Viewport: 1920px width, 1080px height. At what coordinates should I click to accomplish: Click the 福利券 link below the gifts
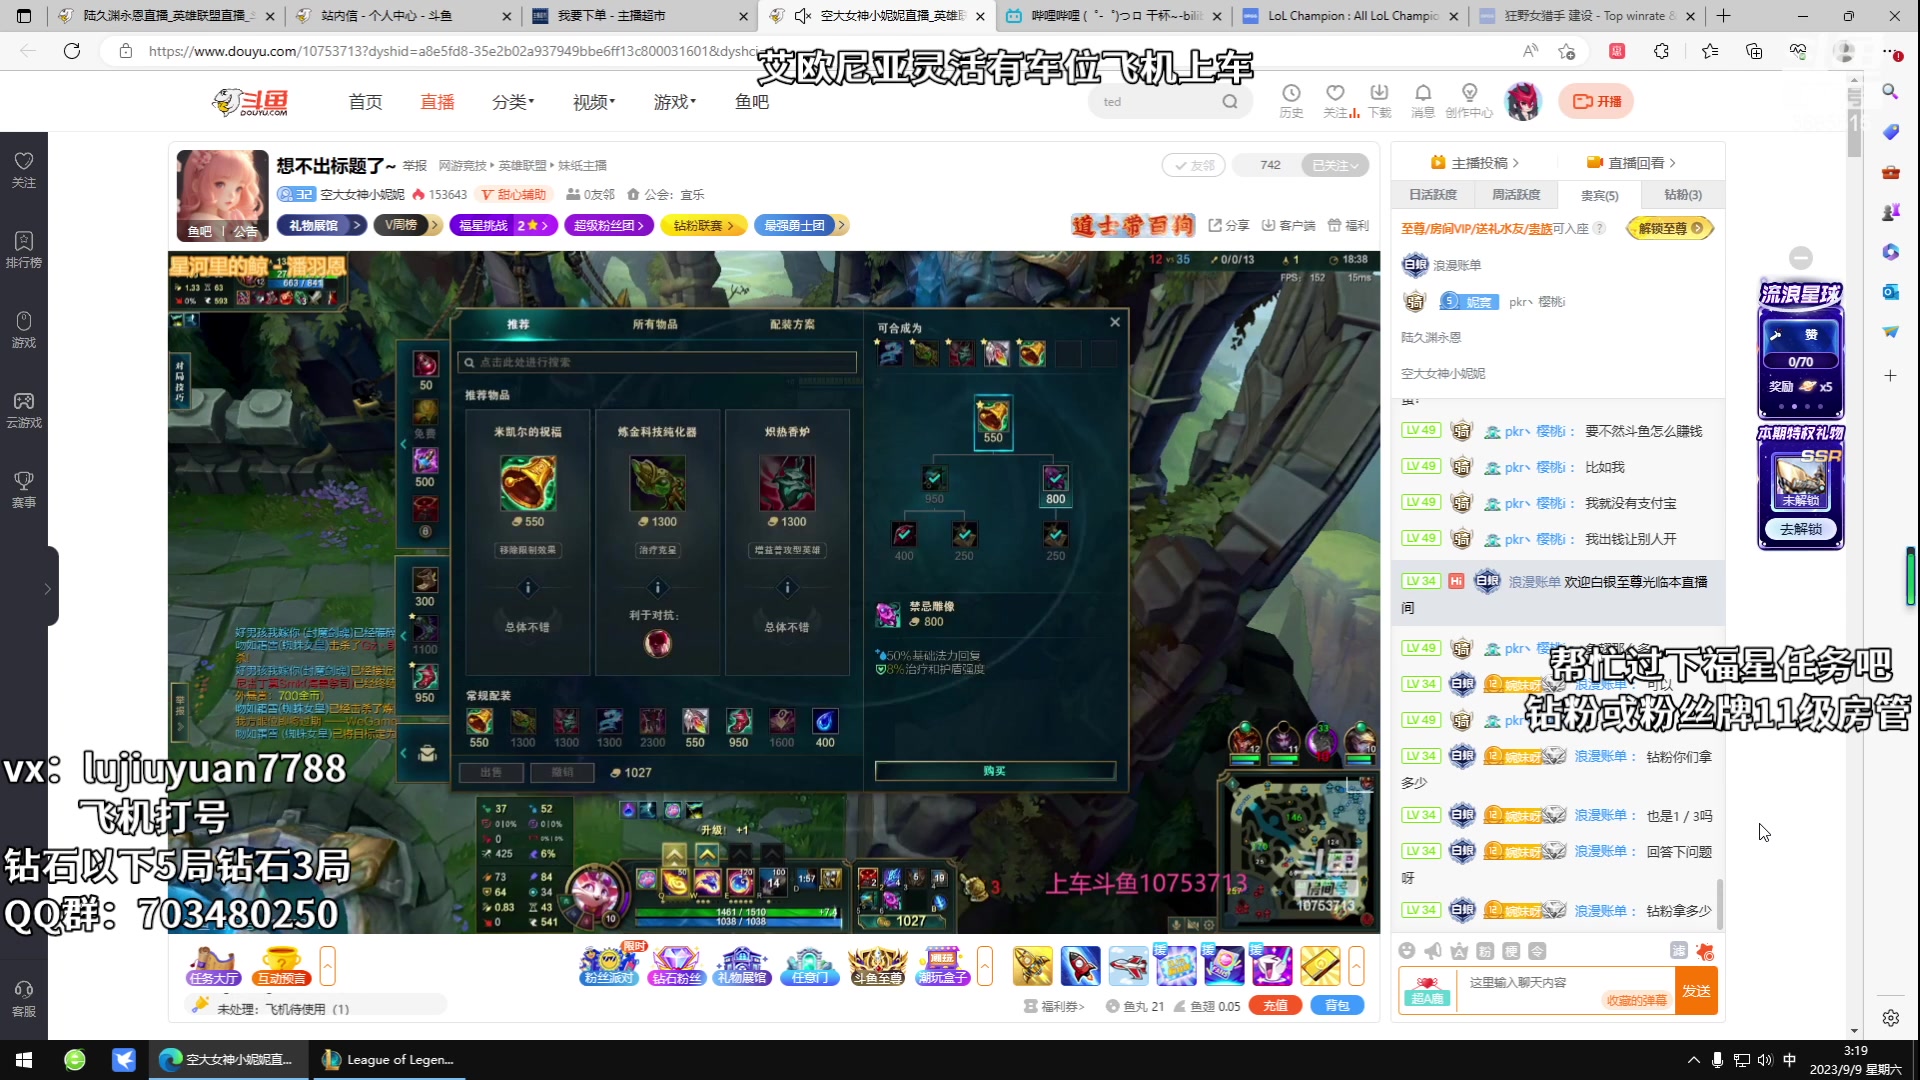pyautogui.click(x=1055, y=1007)
